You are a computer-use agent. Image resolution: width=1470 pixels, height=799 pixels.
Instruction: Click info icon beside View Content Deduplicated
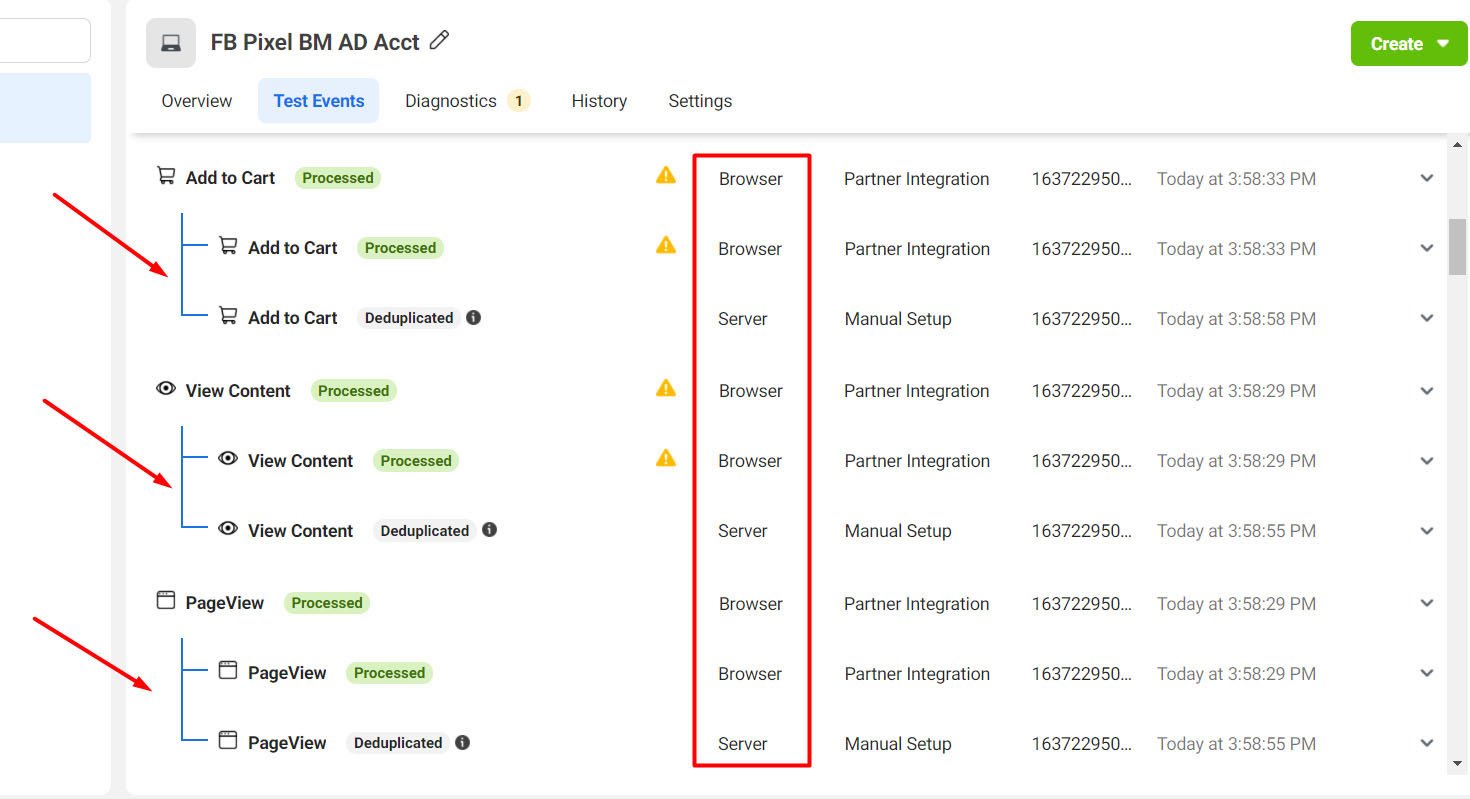(489, 530)
